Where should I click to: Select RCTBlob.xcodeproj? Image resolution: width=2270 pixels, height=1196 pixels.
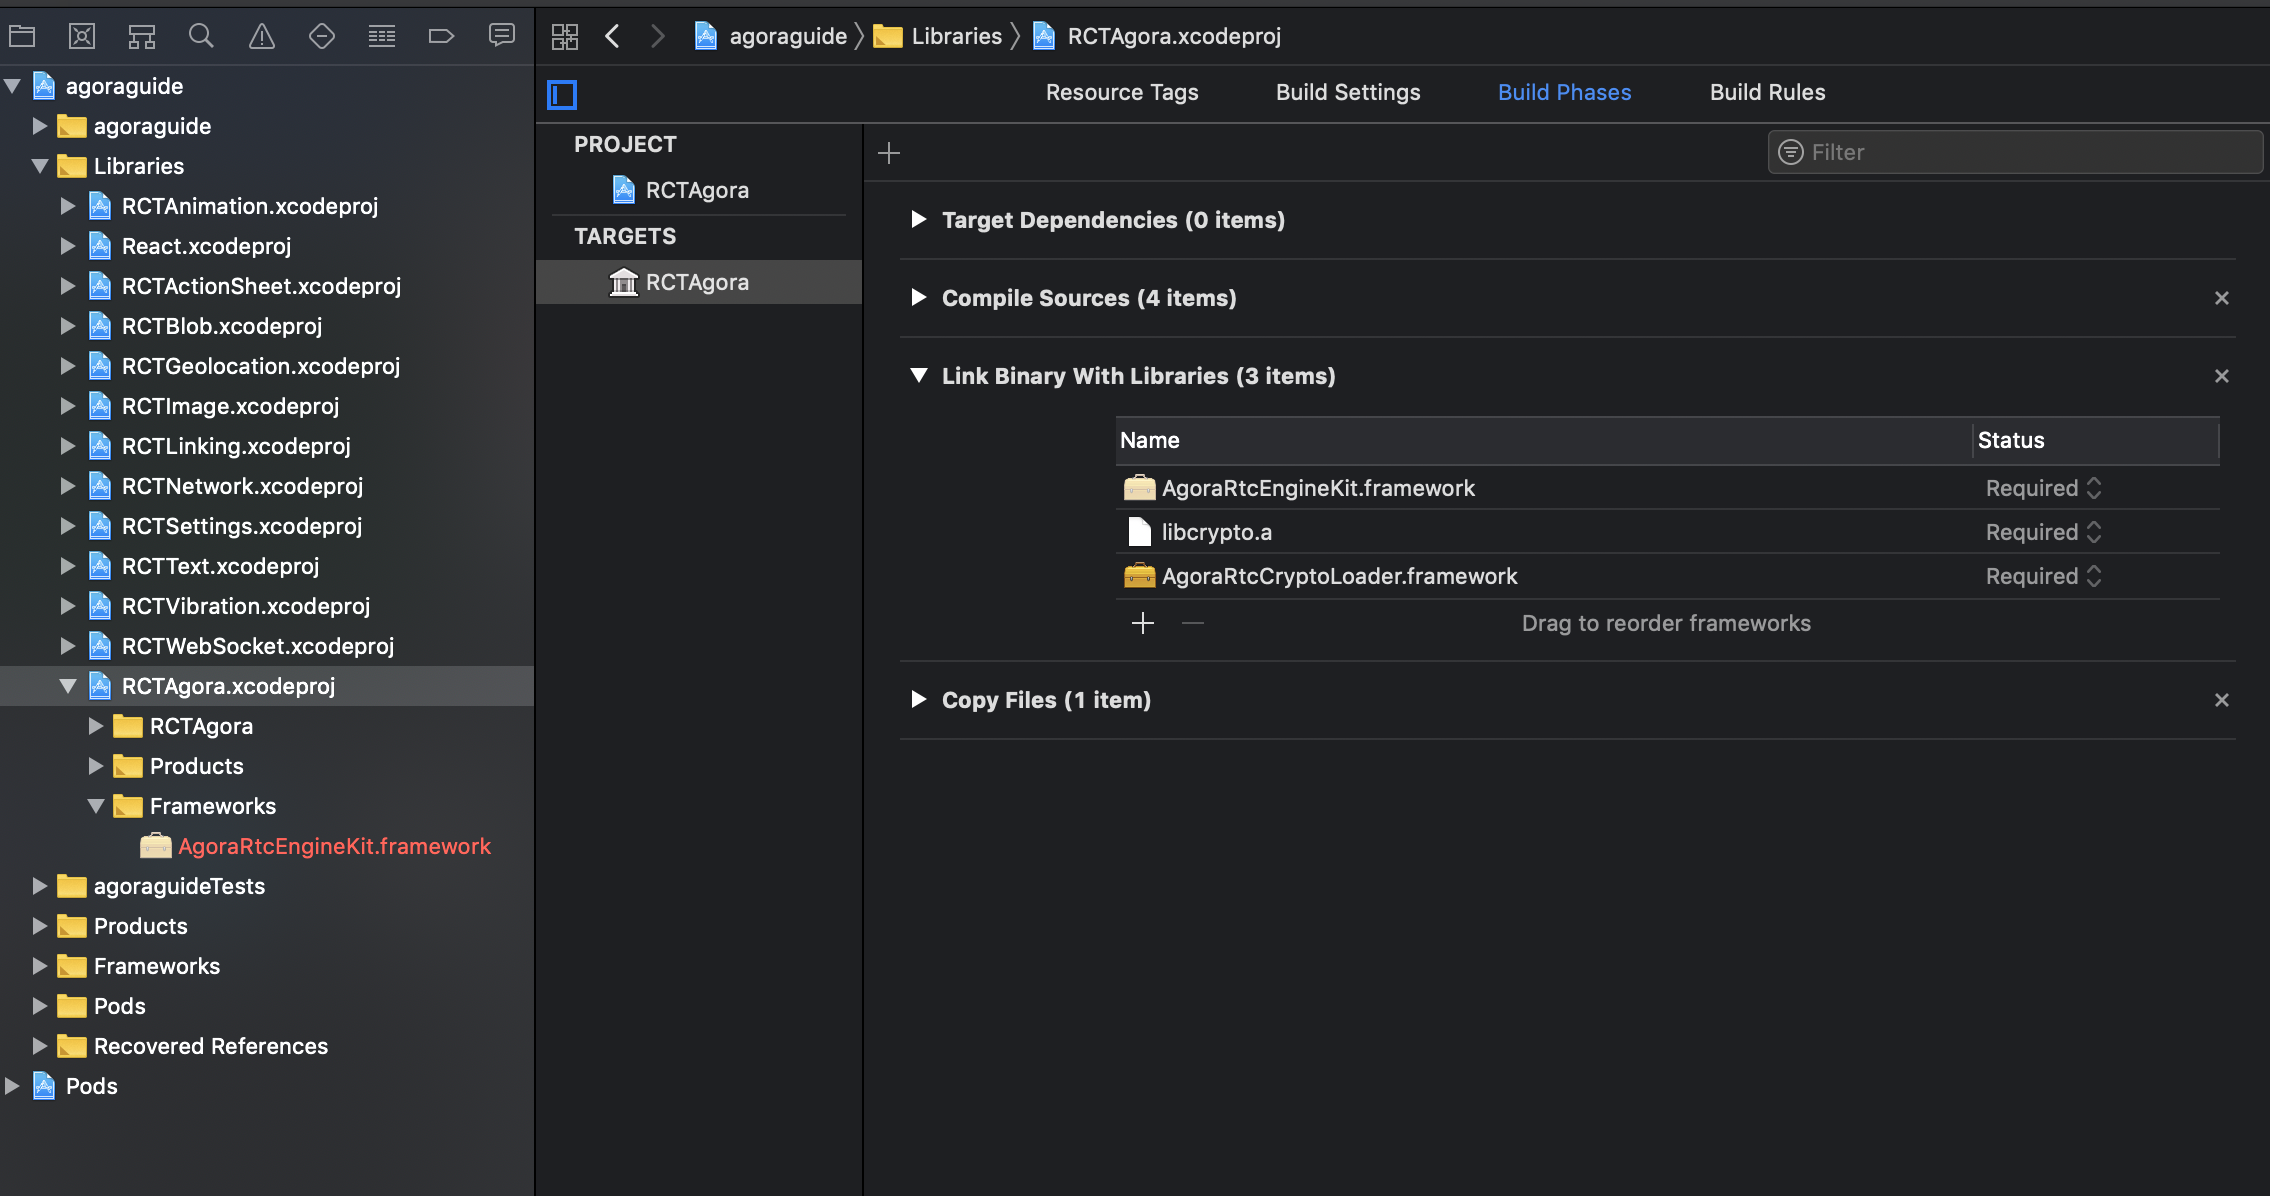tap(221, 326)
